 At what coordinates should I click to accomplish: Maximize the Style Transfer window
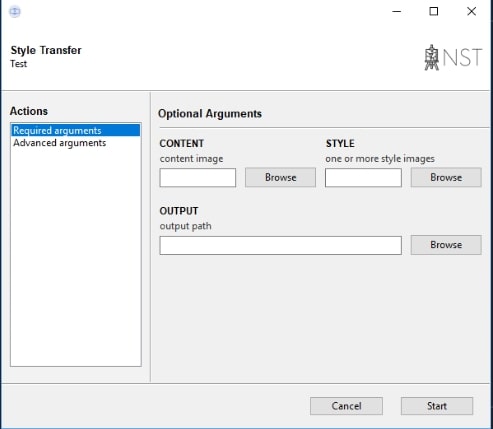pos(434,12)
